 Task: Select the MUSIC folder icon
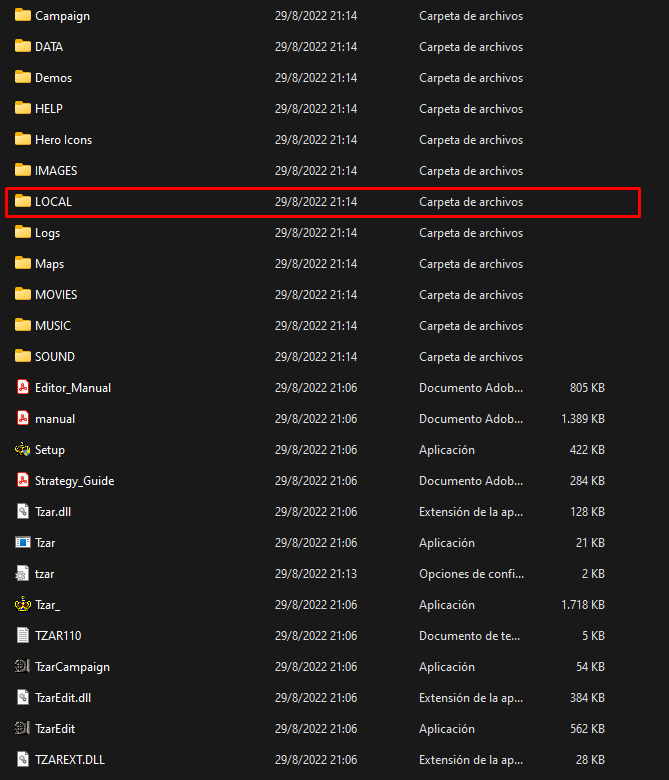[23, 325]
